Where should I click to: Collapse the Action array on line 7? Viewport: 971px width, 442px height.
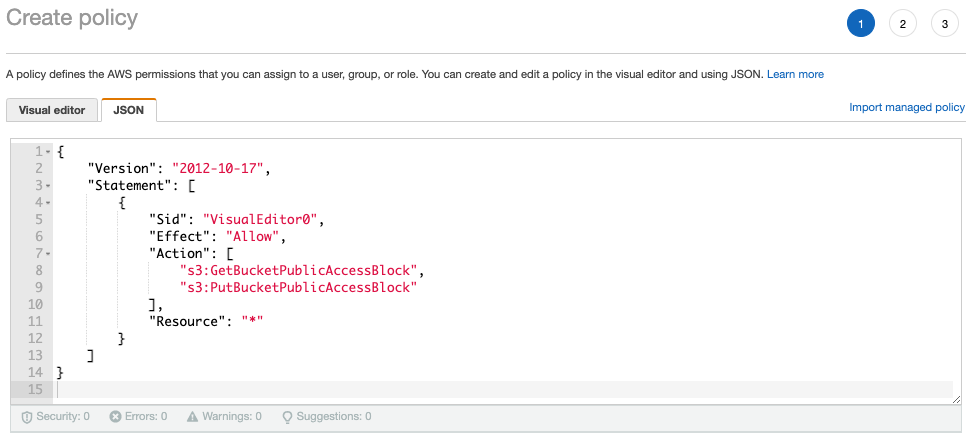click(x=48, y=254)
